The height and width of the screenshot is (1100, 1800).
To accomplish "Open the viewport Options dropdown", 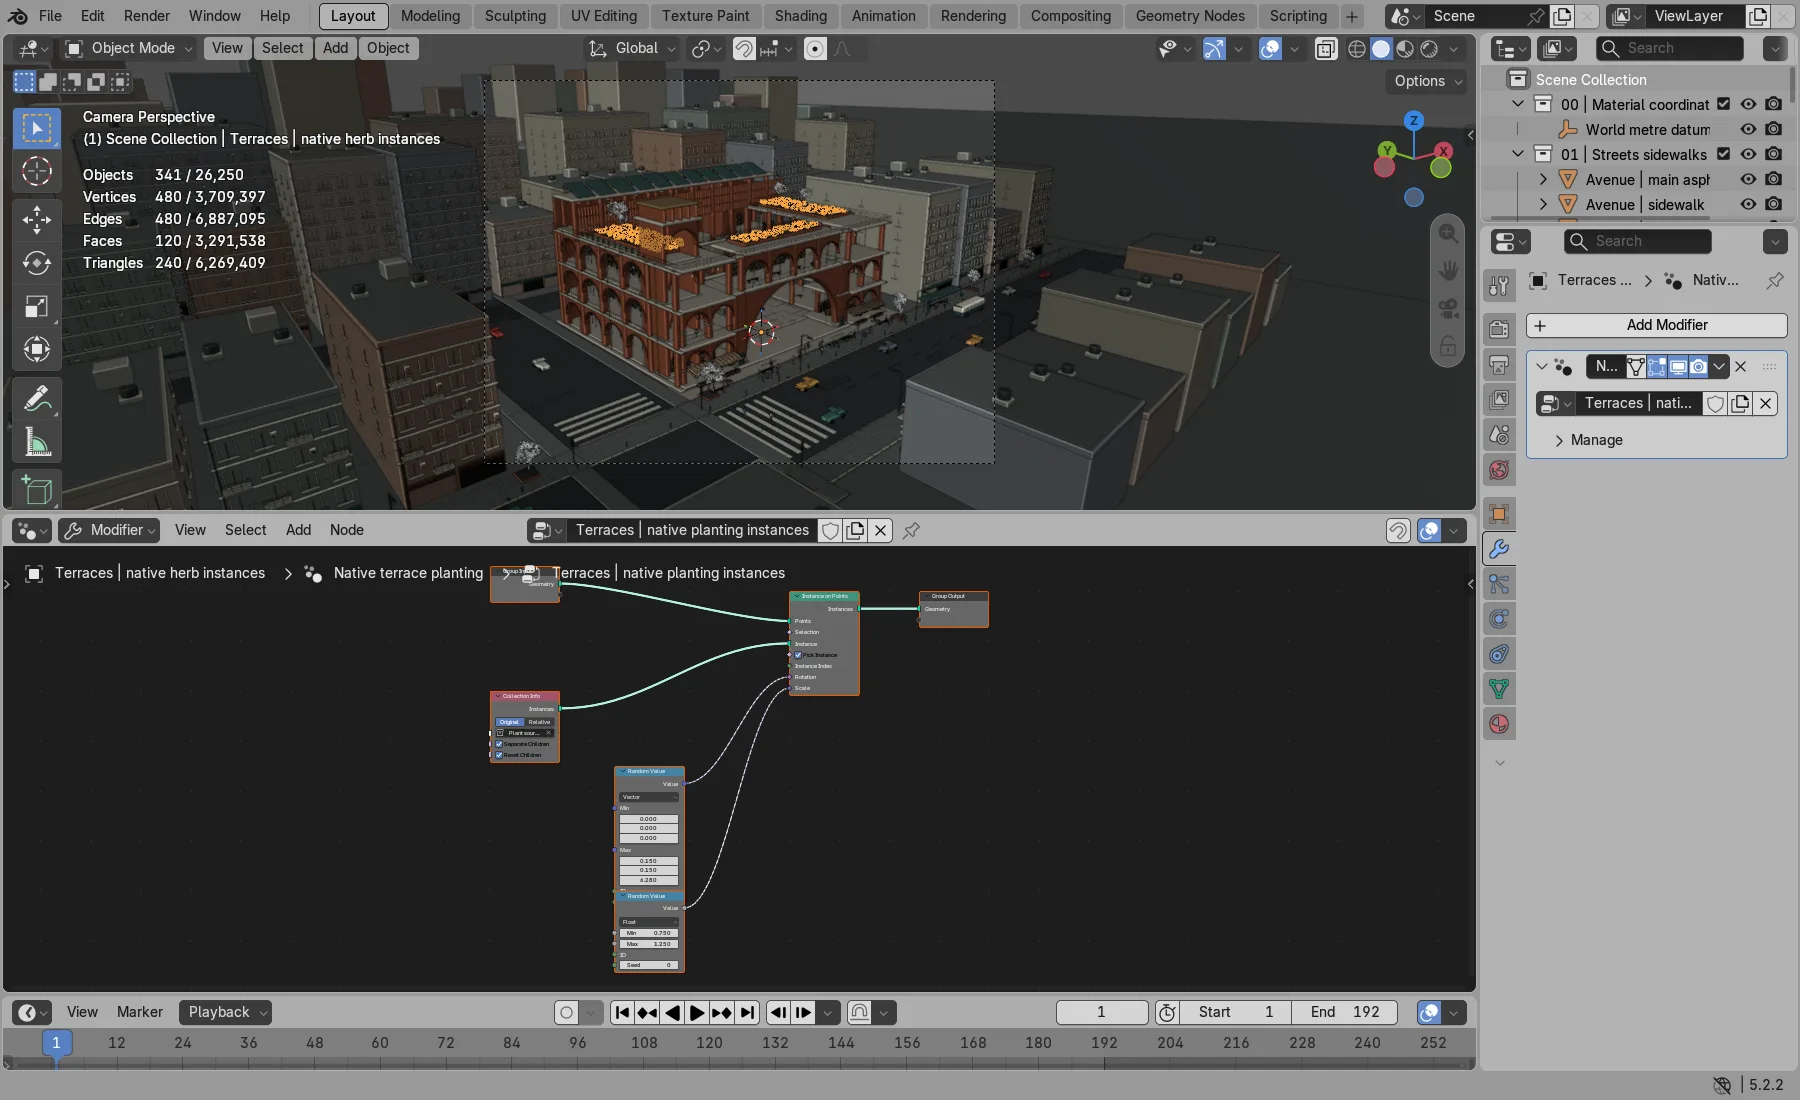I will [1427, 81].
